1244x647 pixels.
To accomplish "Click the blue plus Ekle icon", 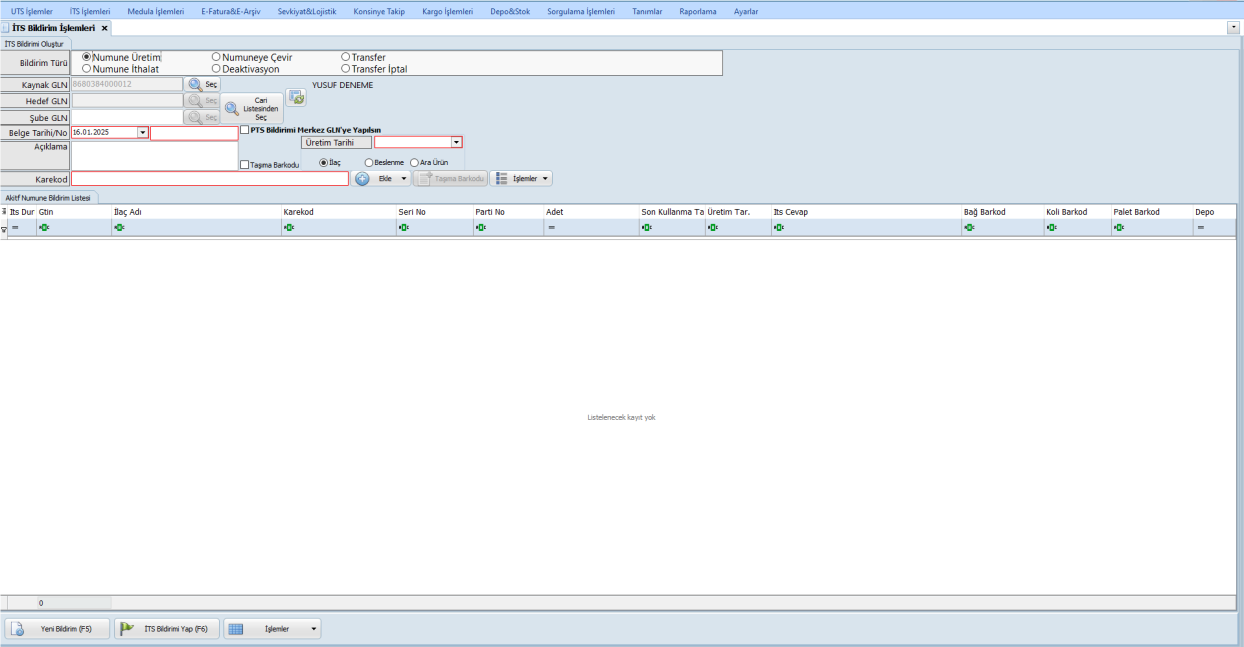I will pyautogui.click(x=362, y=178).
